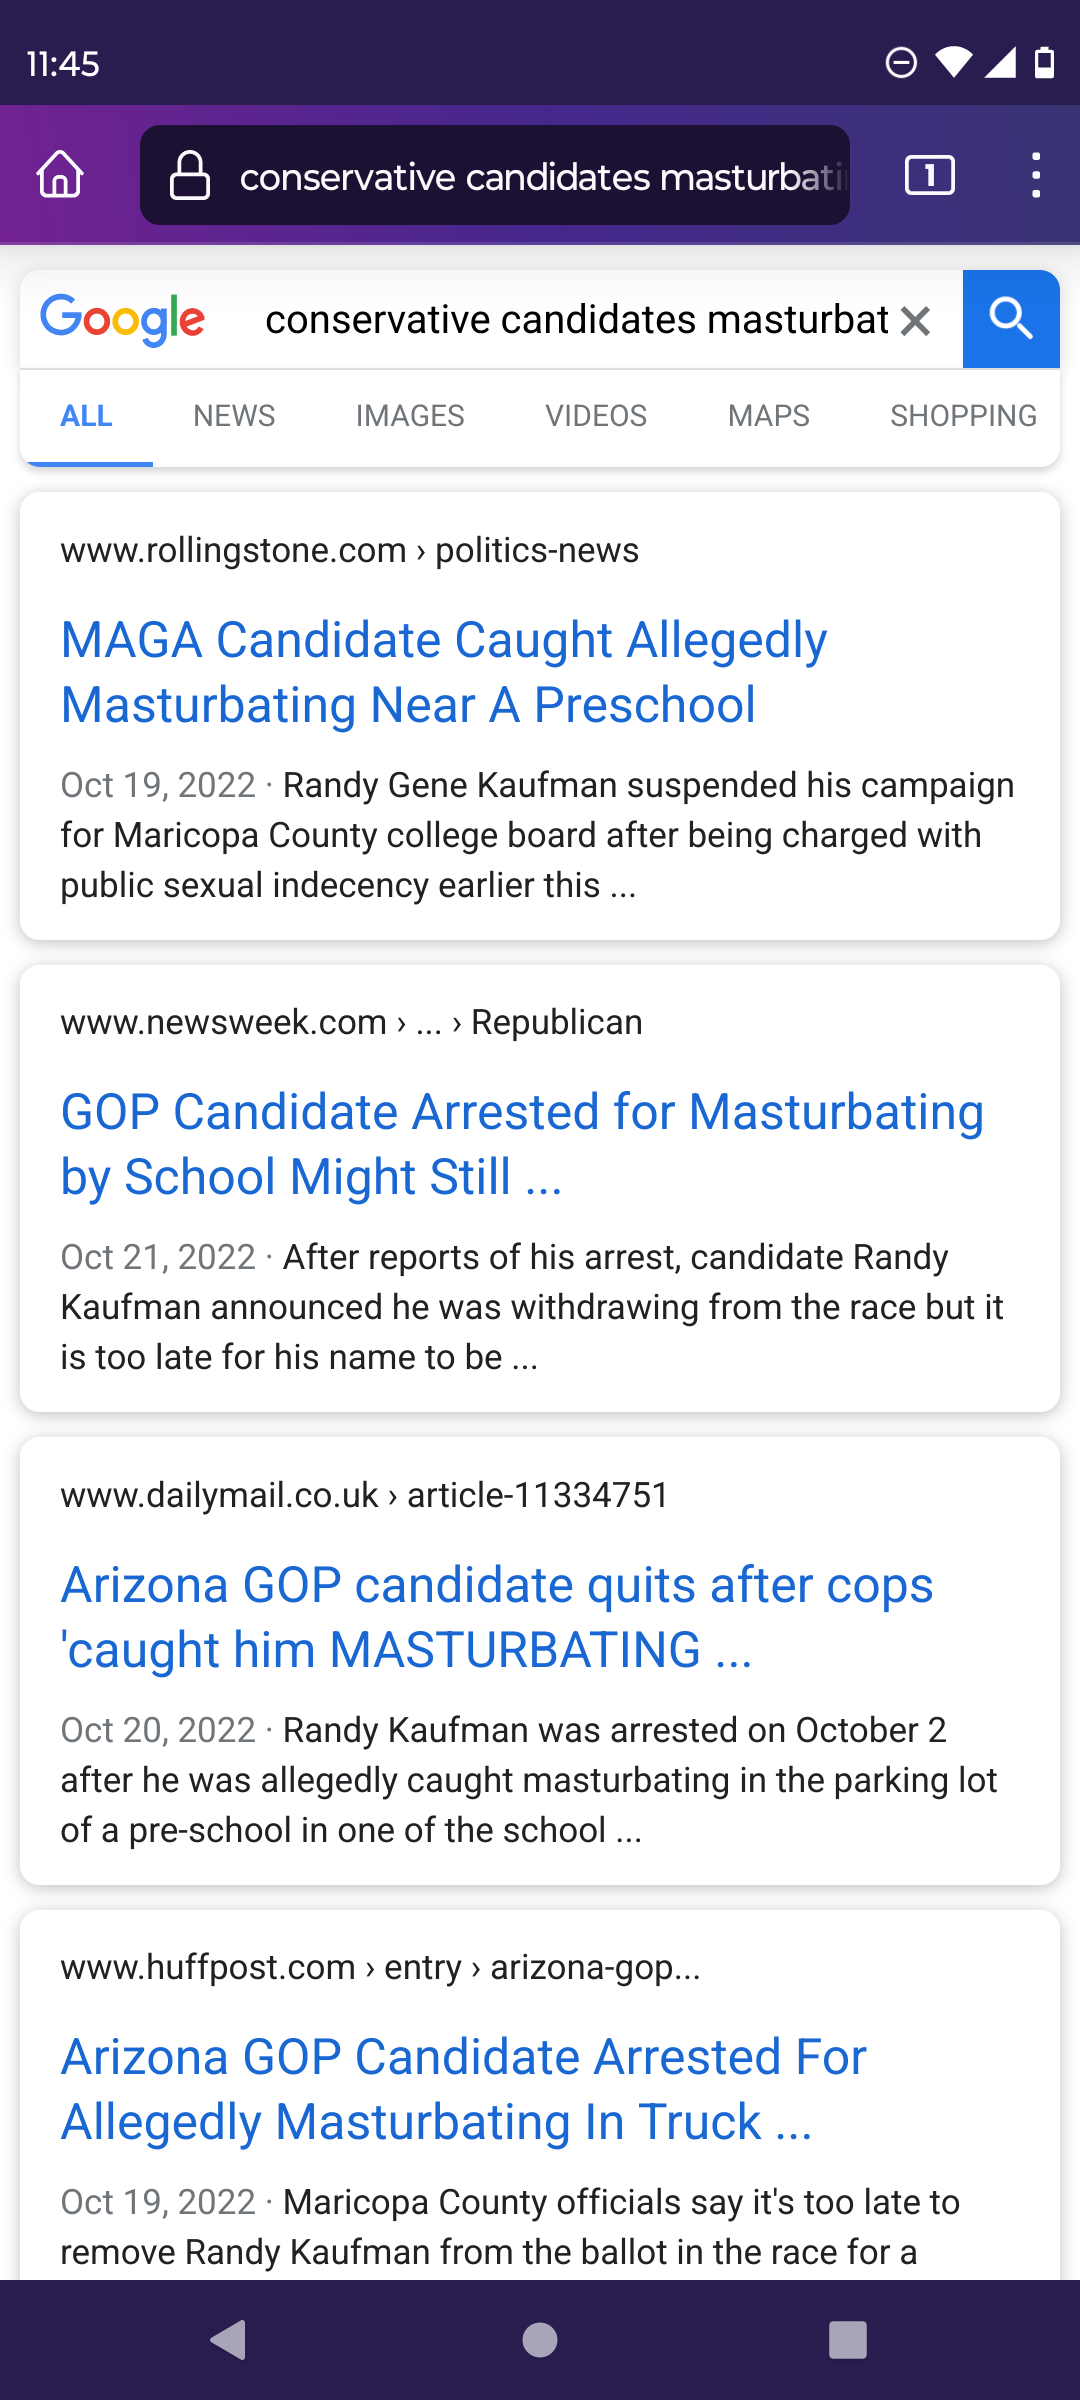Tap the lock icon in address bar
The height and width of the screenshot is (2400, 1080).
[x=189, y=176]
